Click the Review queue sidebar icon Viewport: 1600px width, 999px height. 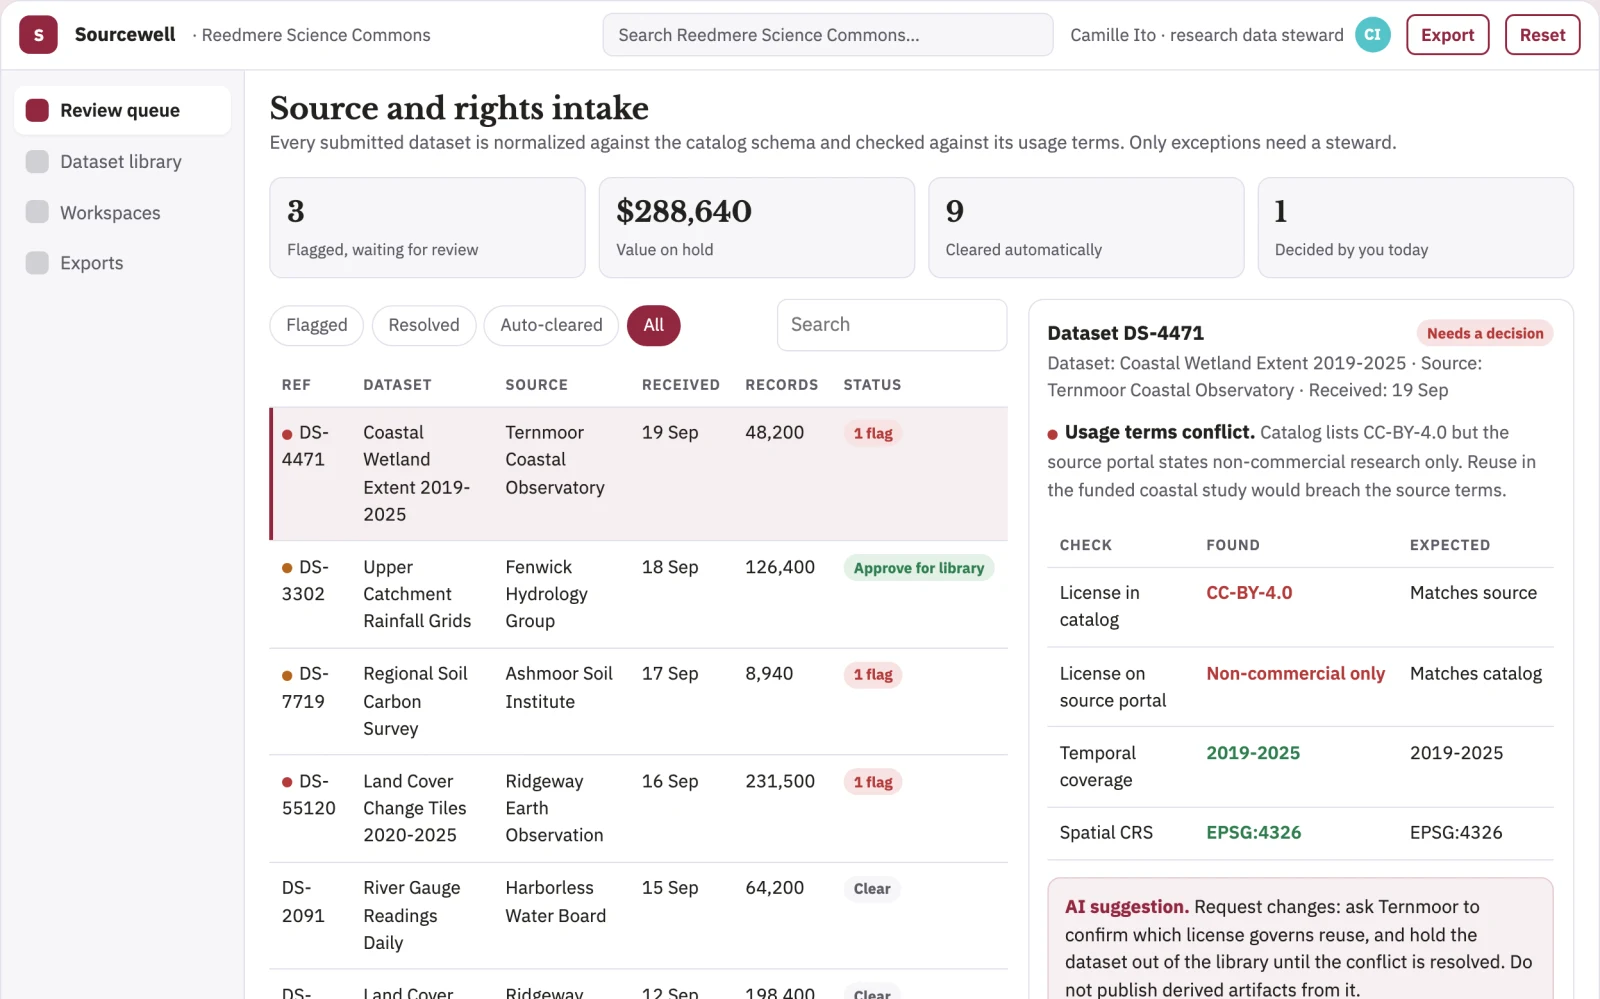tap(37, 110)
